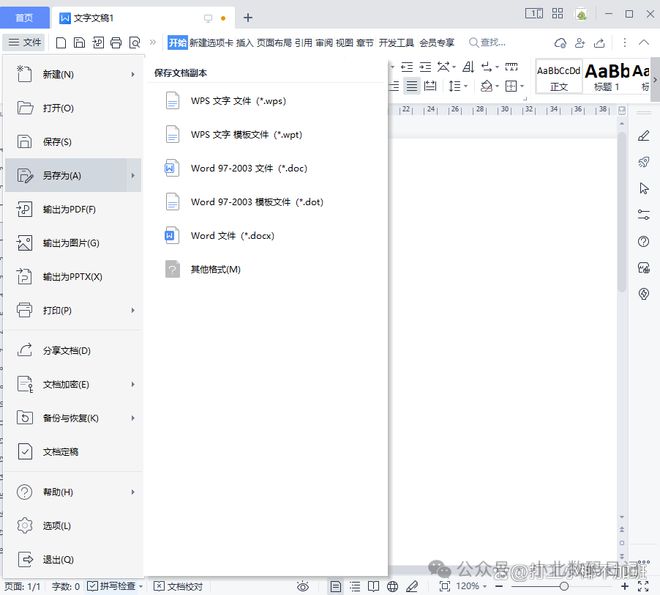Screen dimensions: 660x595
Task: Switch to the 开发工具 ribbon tab
Action: [x=396, y=42]
